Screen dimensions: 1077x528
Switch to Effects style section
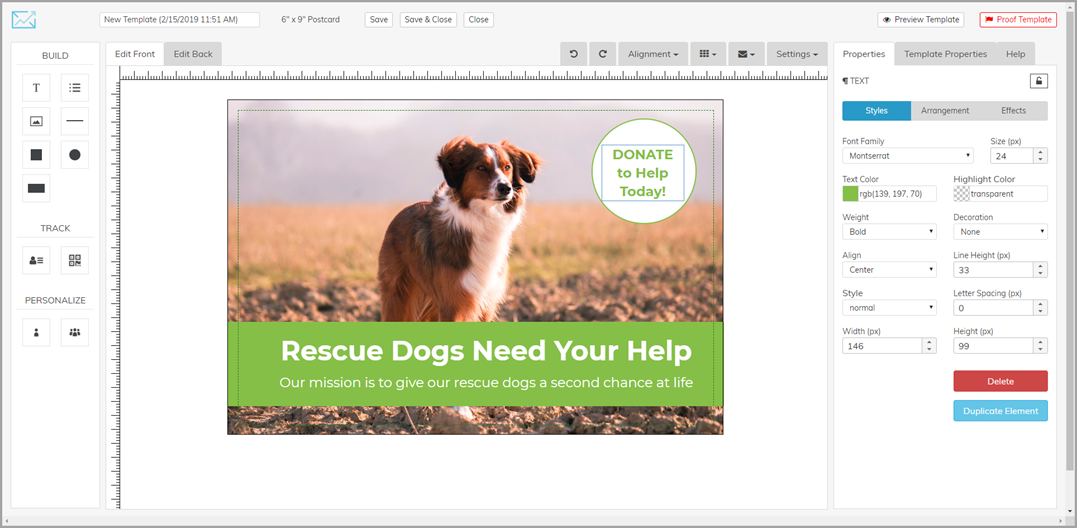(1013, 111)
